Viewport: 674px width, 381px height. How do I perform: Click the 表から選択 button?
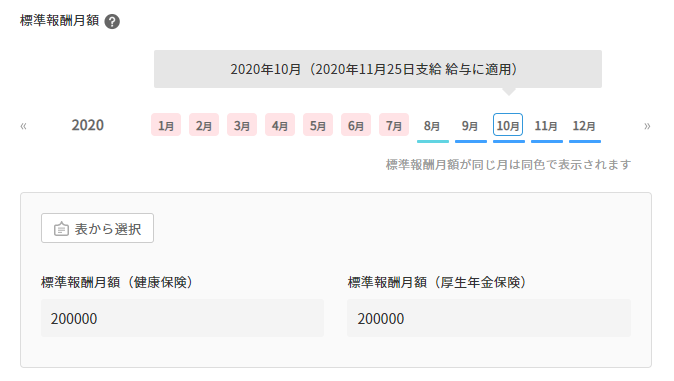pos(98,228)
